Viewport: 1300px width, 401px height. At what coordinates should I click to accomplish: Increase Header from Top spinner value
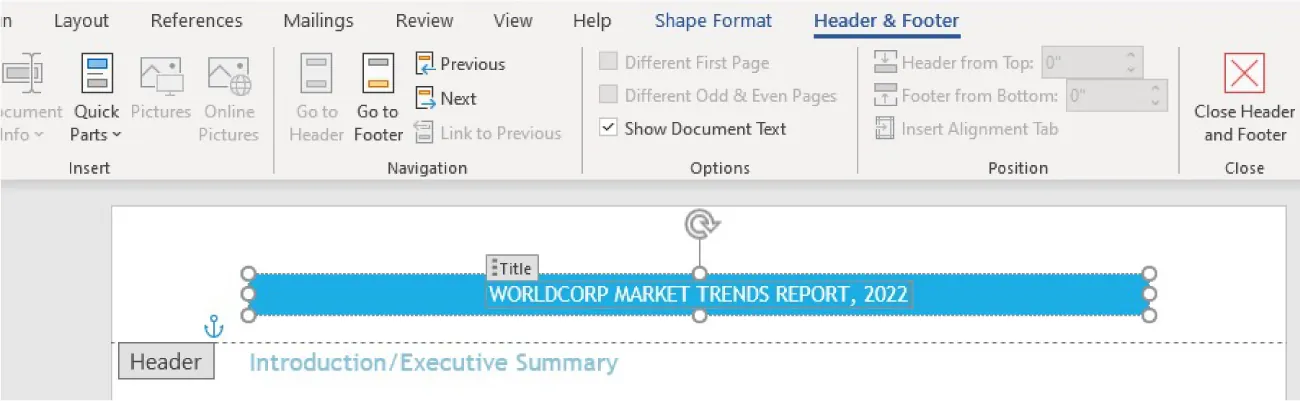click(x=1130, y=56)
